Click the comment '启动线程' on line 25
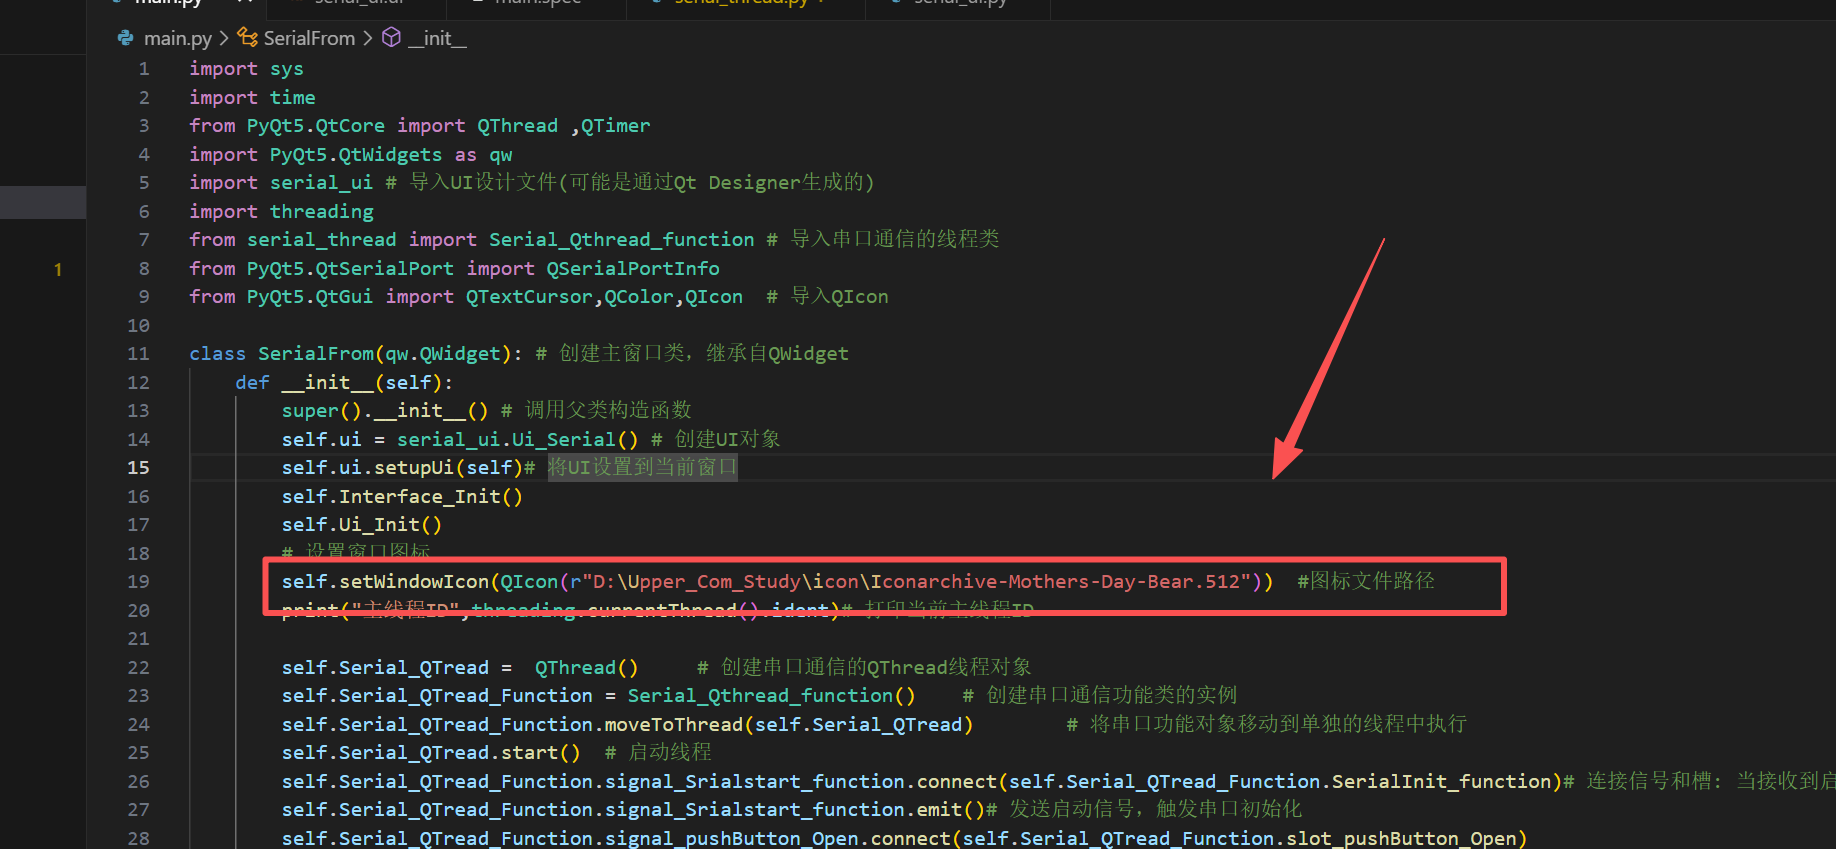 click(x=670, y=753)
